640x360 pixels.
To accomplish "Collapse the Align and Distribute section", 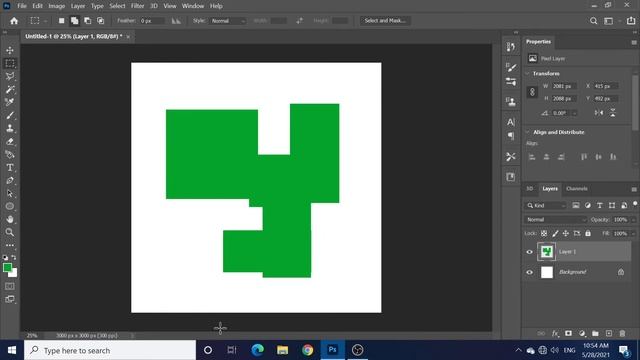I will 527,132.
